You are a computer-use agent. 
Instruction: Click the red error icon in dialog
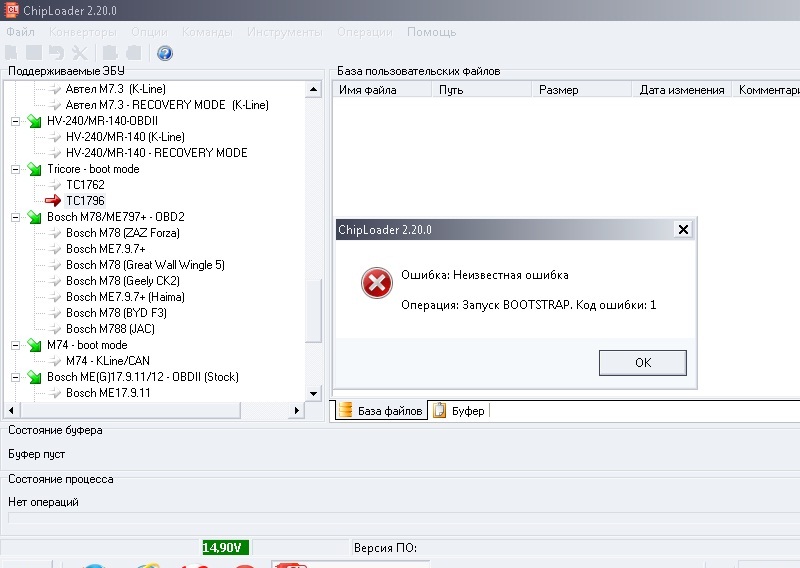[377, 285]
